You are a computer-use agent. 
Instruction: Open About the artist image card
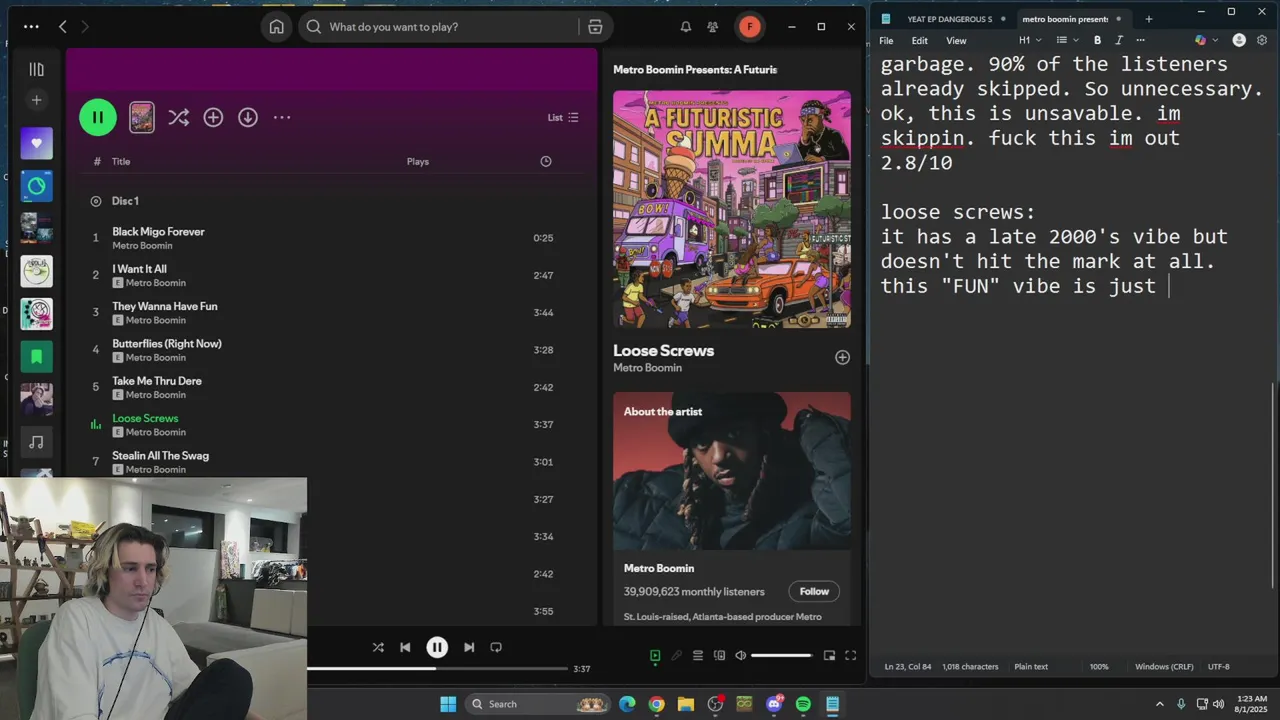(732, 471)
